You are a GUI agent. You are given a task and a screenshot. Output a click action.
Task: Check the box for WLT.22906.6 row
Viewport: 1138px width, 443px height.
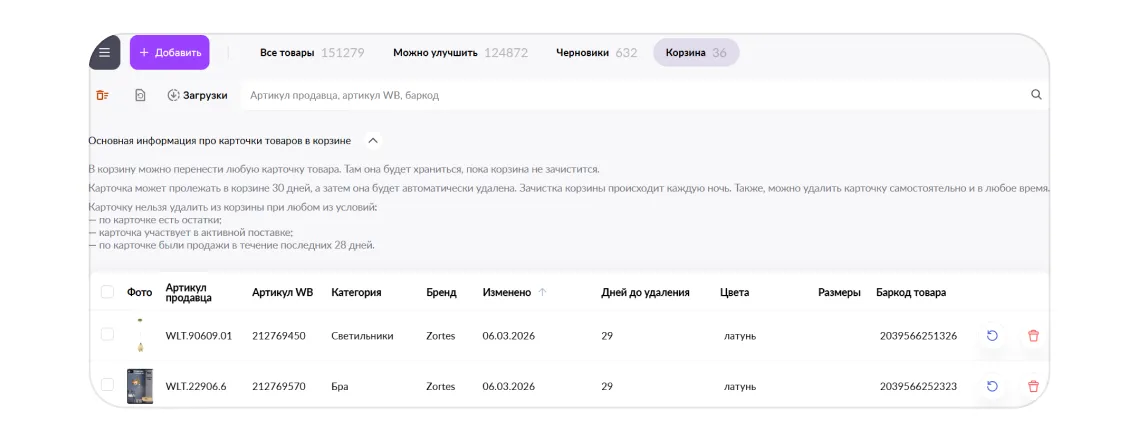(107, 385)
